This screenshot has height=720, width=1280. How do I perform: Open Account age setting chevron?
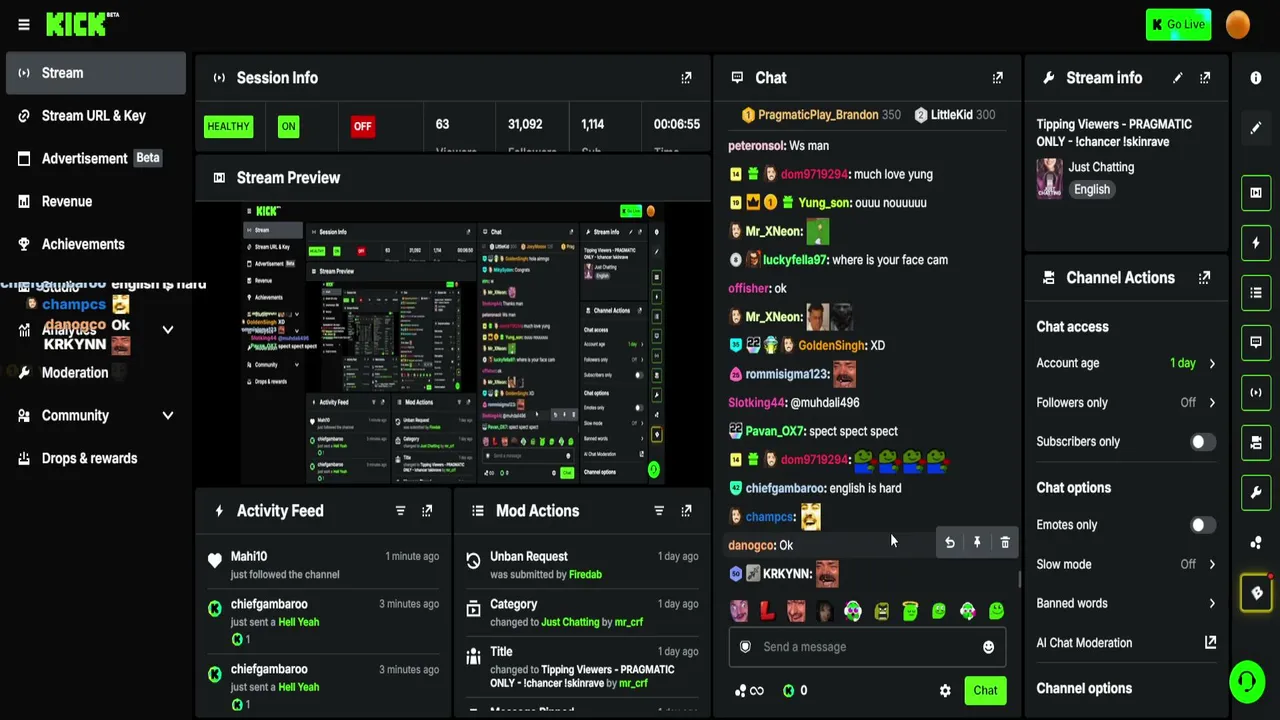click(1212, 364)
